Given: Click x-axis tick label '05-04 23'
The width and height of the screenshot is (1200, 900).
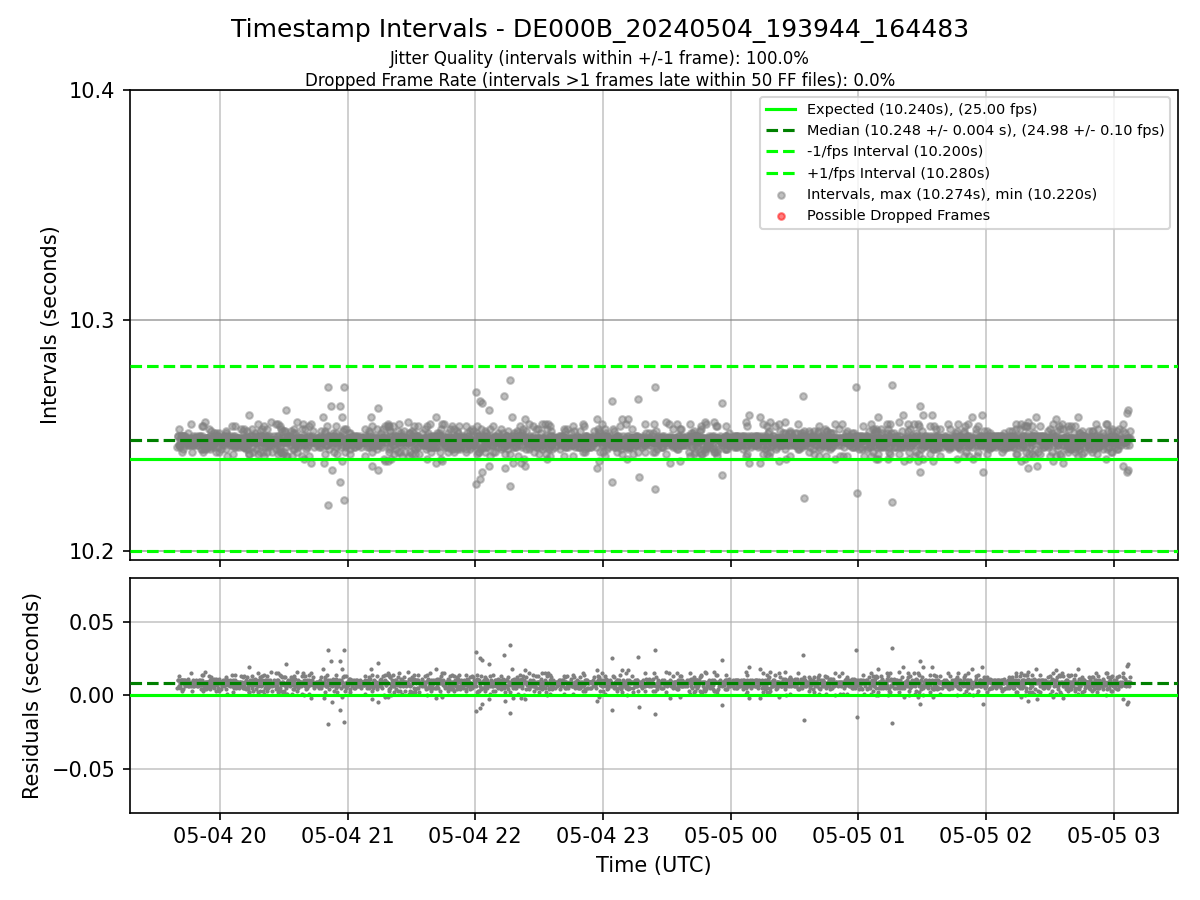Looking at the screenshot, I should click(603, 835).
